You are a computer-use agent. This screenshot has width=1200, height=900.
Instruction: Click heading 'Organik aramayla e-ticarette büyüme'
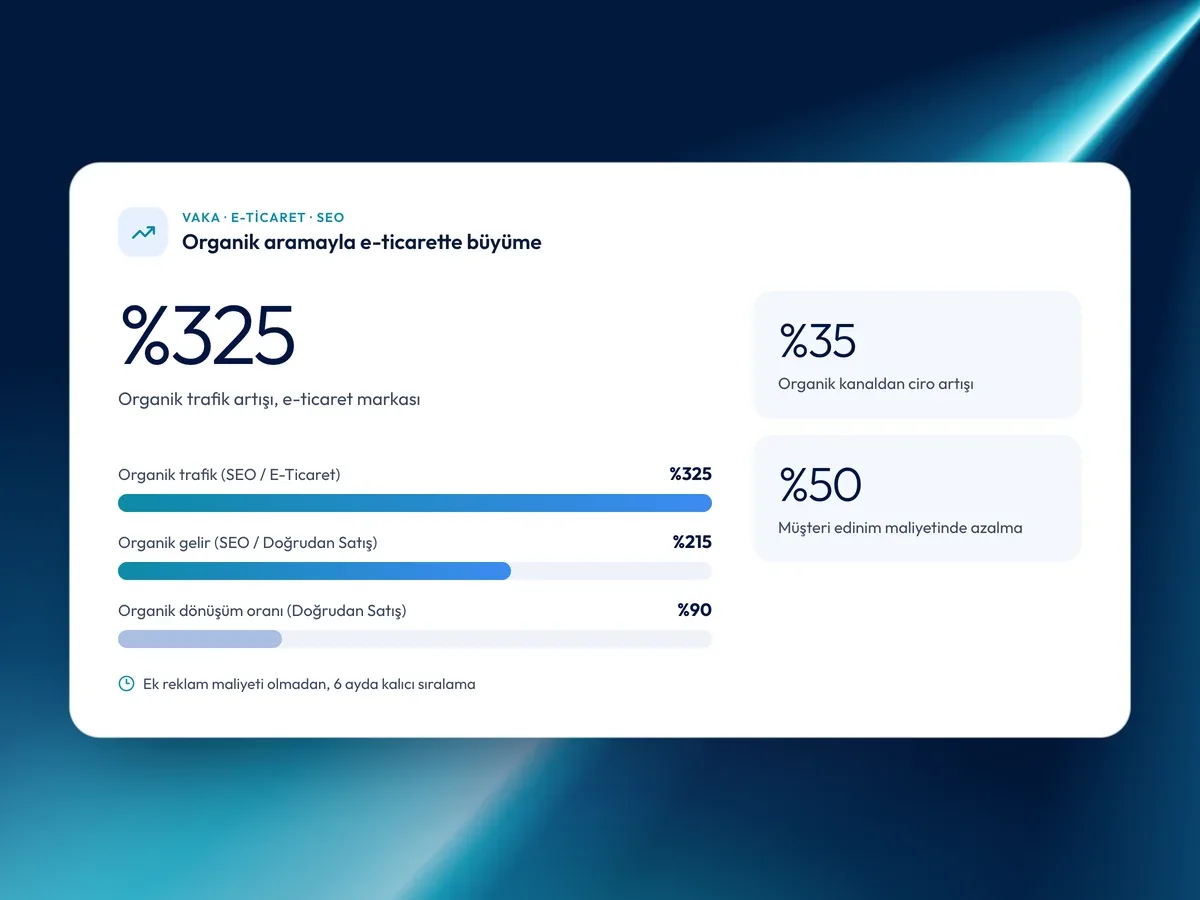pos(362,242)
